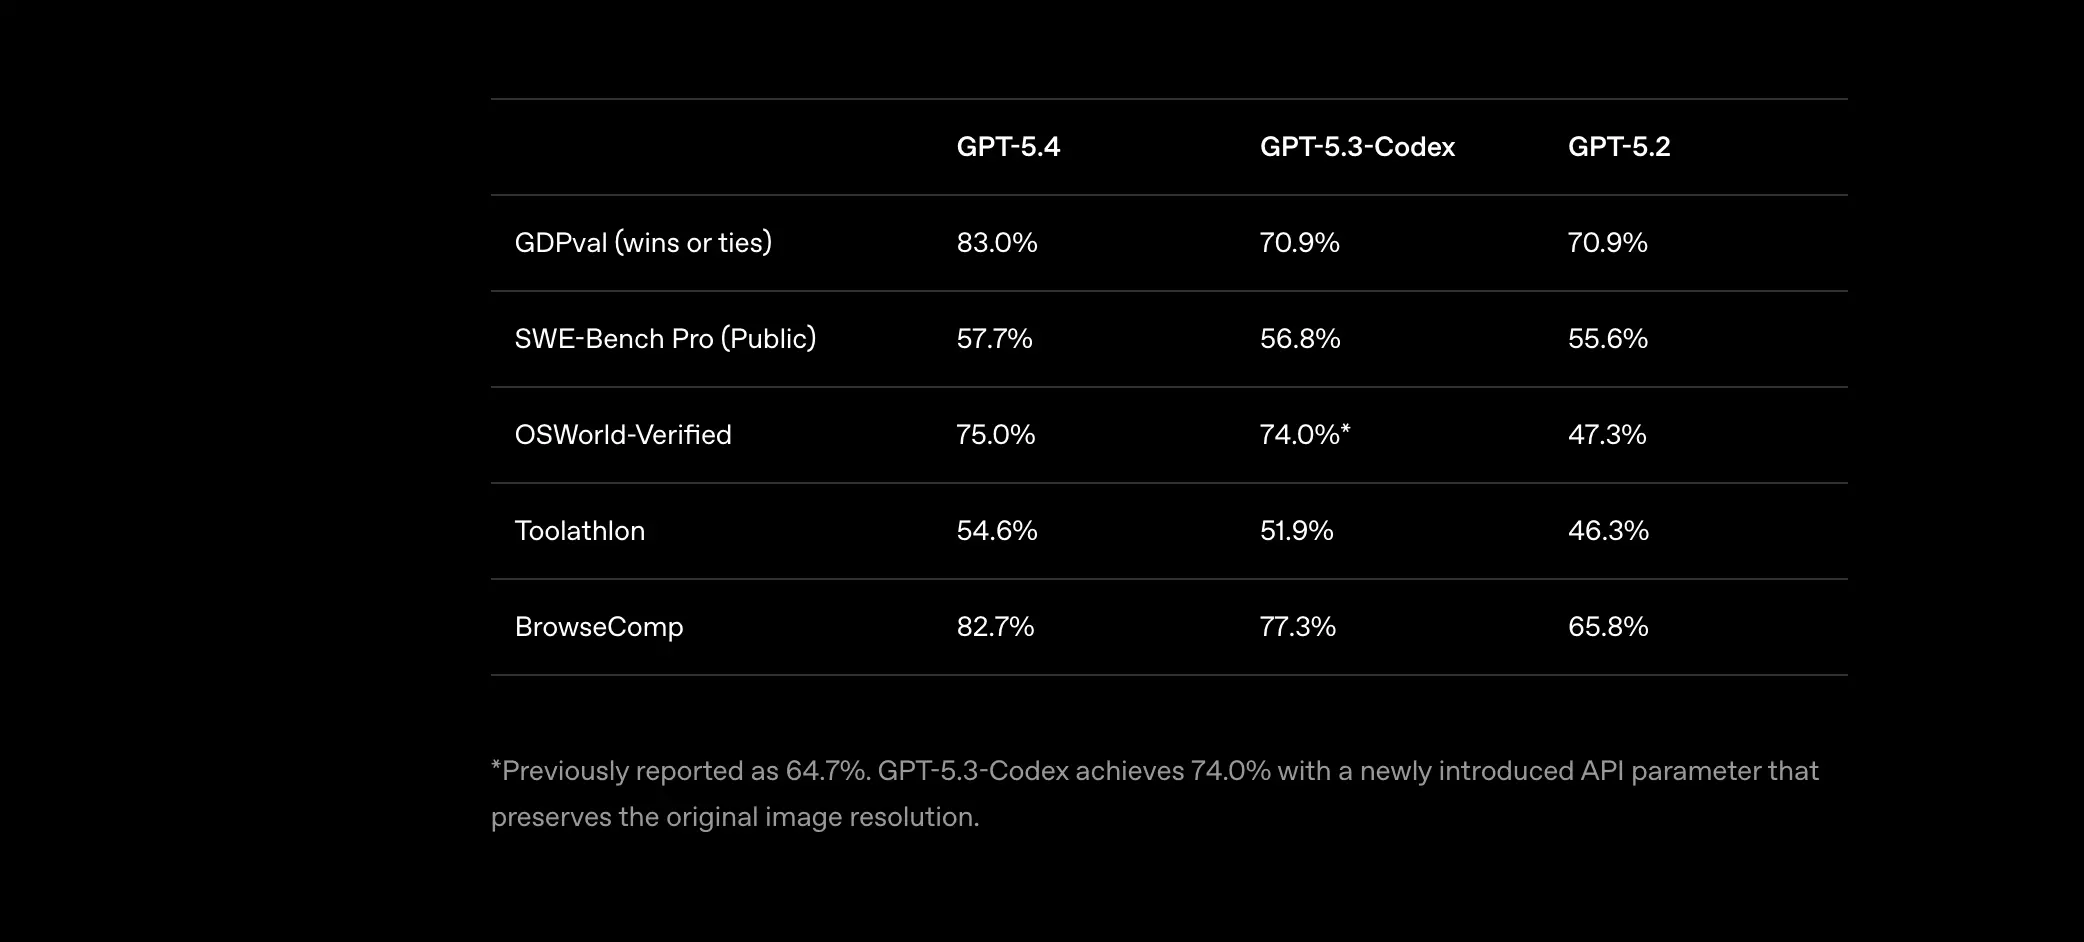Click the 54.6% Toolathlon value

[x=997, y=531]
